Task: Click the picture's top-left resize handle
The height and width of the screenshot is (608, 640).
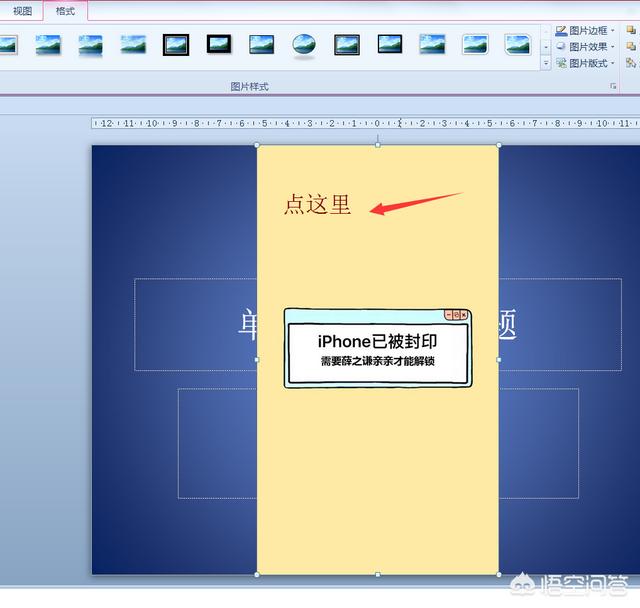Action: (257, 145)
